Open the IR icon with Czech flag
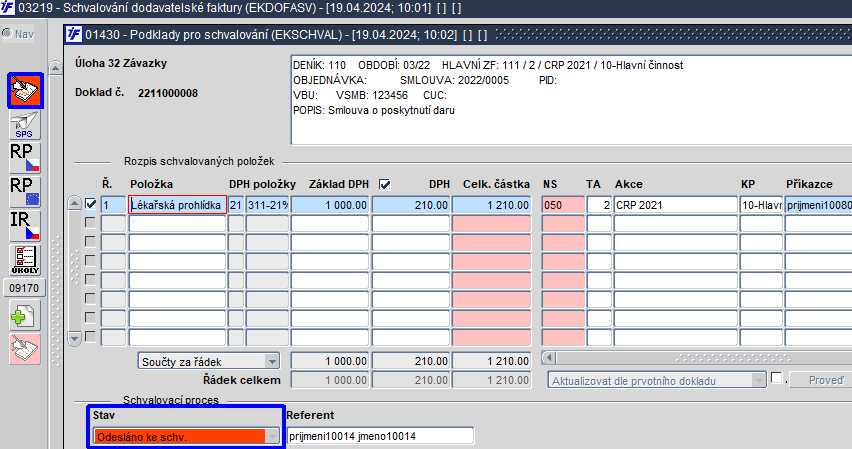 click(25, 226)
